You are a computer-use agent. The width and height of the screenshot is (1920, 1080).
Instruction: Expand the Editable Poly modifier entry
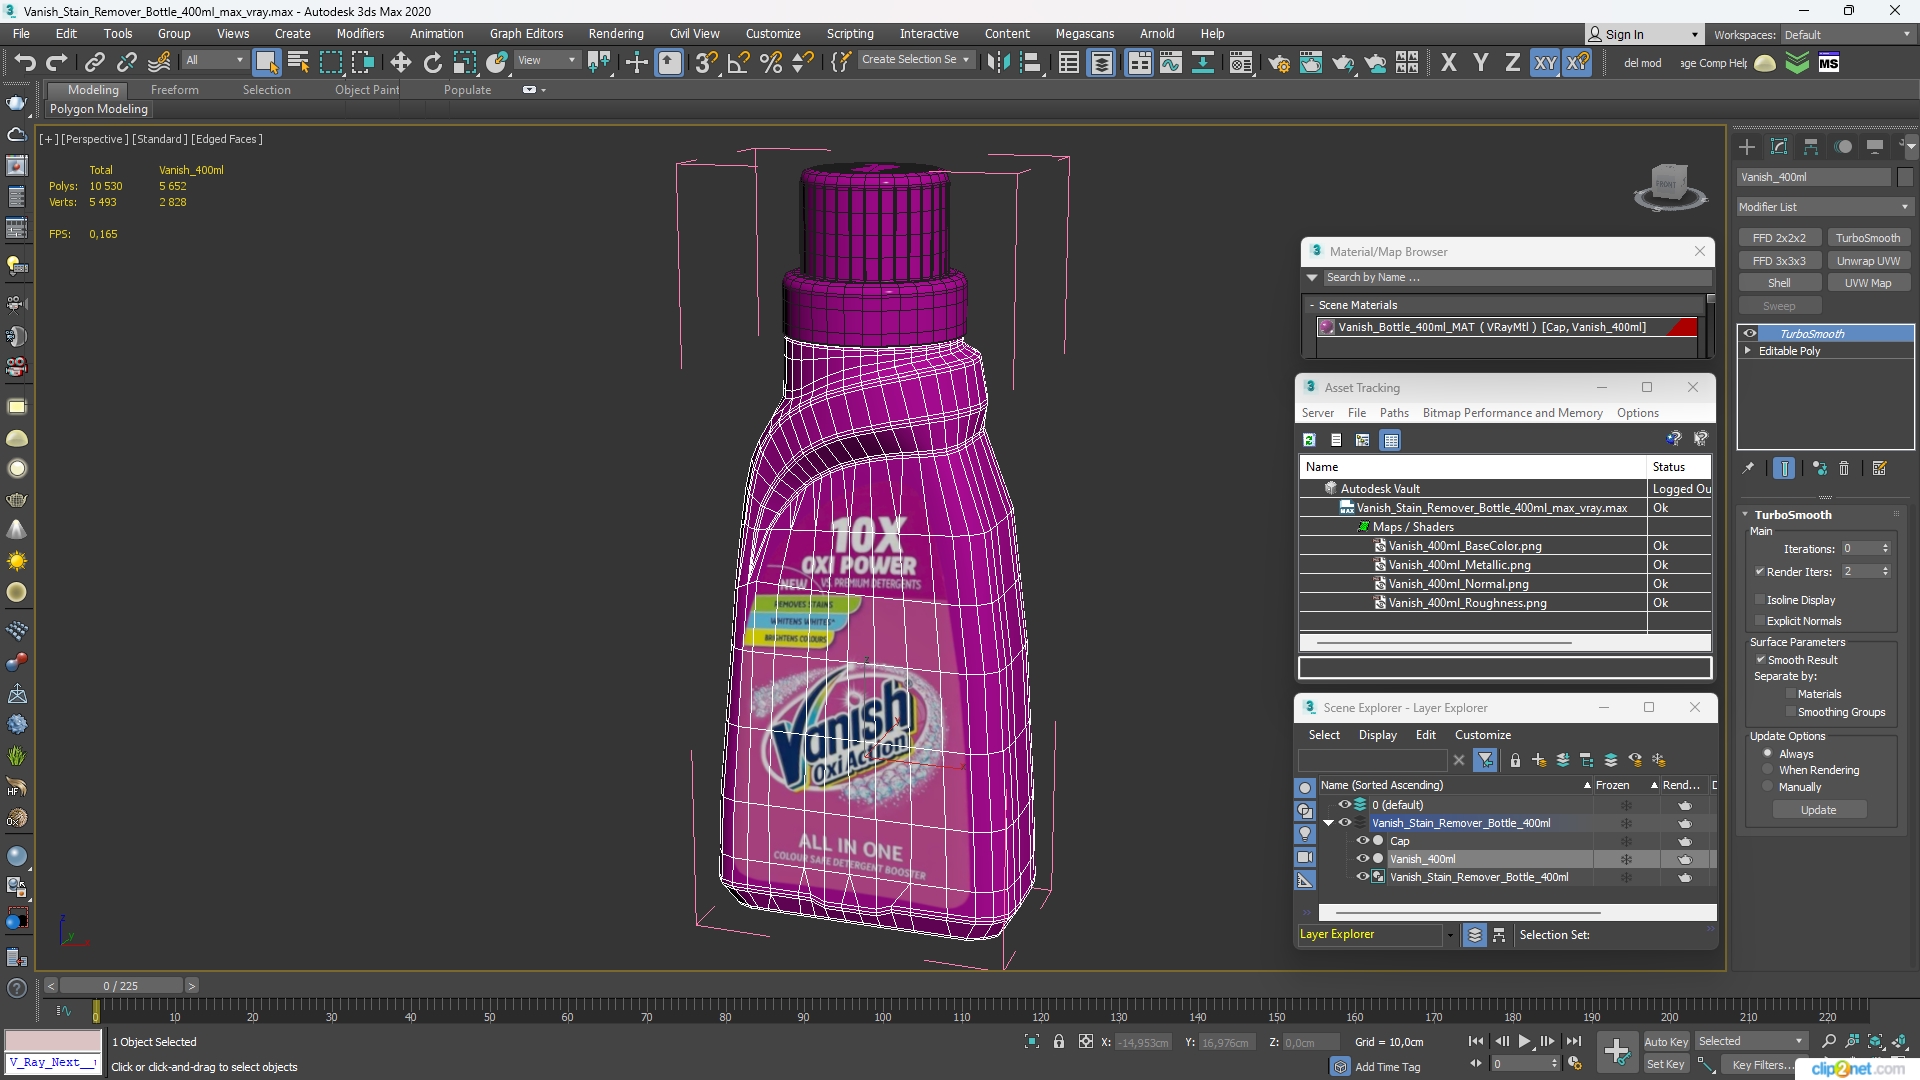[x=1748, y=351]
